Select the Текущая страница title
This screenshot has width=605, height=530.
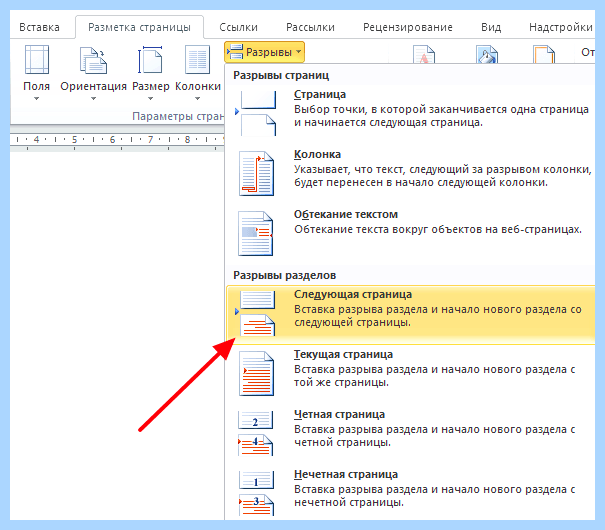(x=343, y=354)
